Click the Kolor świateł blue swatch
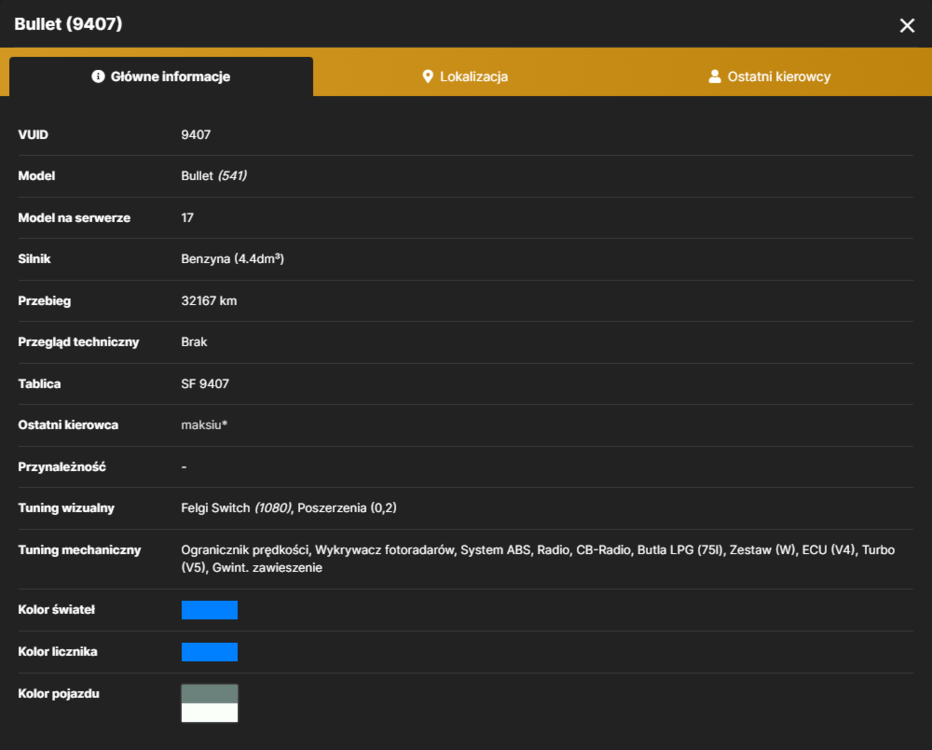Screen dimensions: 932x750 point(209,610)
